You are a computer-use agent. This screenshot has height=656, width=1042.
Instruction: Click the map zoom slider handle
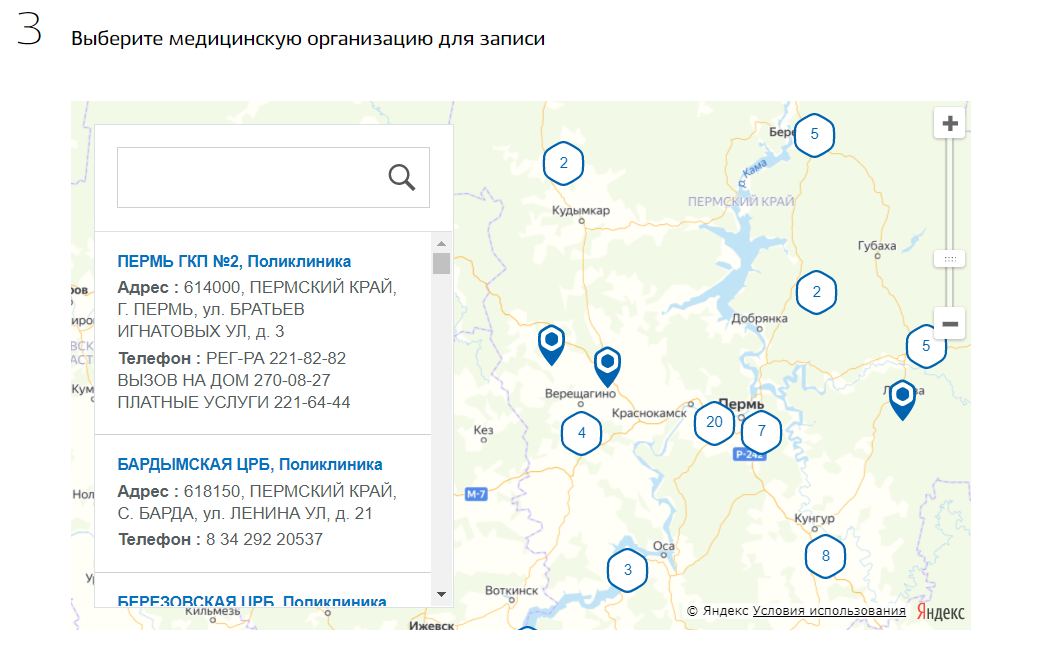pyautogui.click(x=949, y=259)
